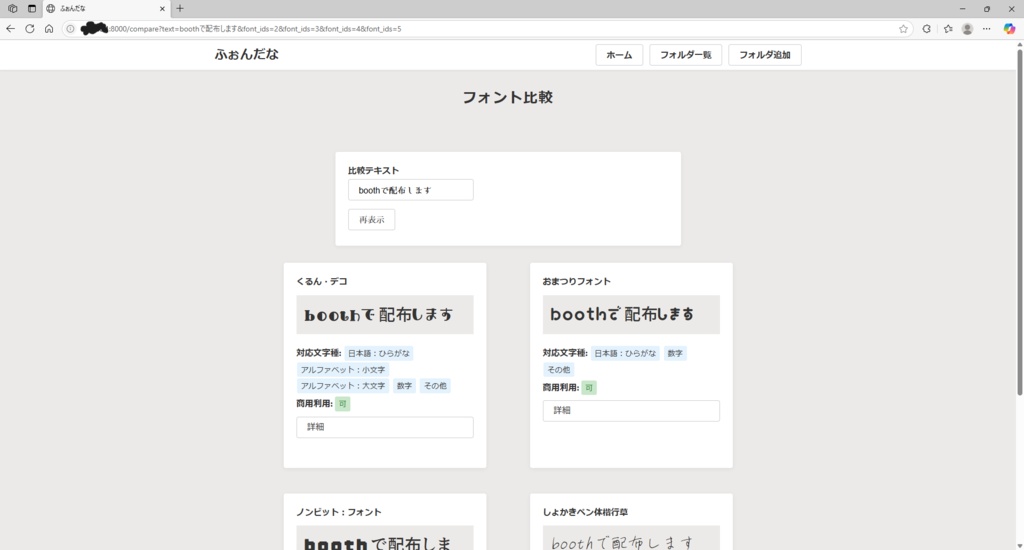Click the くるん・デコ font preview
The image size is (1024, 550).
(x=385, y=315)
